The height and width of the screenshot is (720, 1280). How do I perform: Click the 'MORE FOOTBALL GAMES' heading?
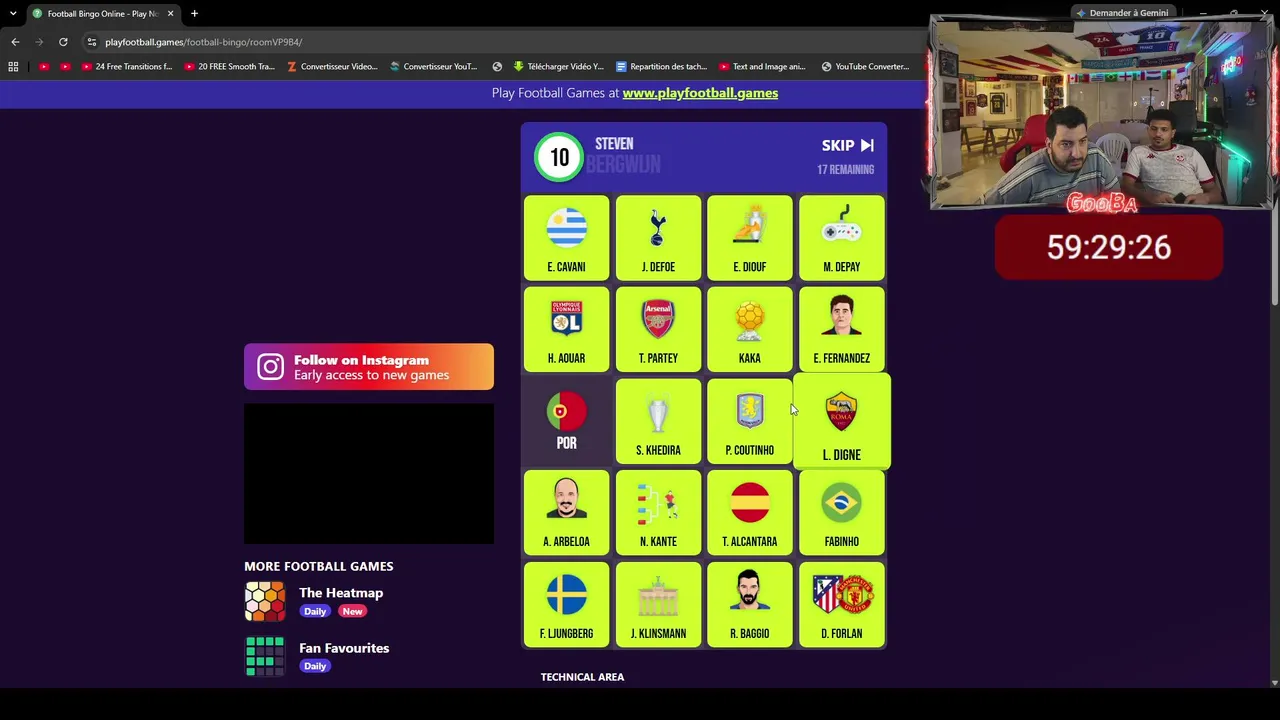(319, 566)
